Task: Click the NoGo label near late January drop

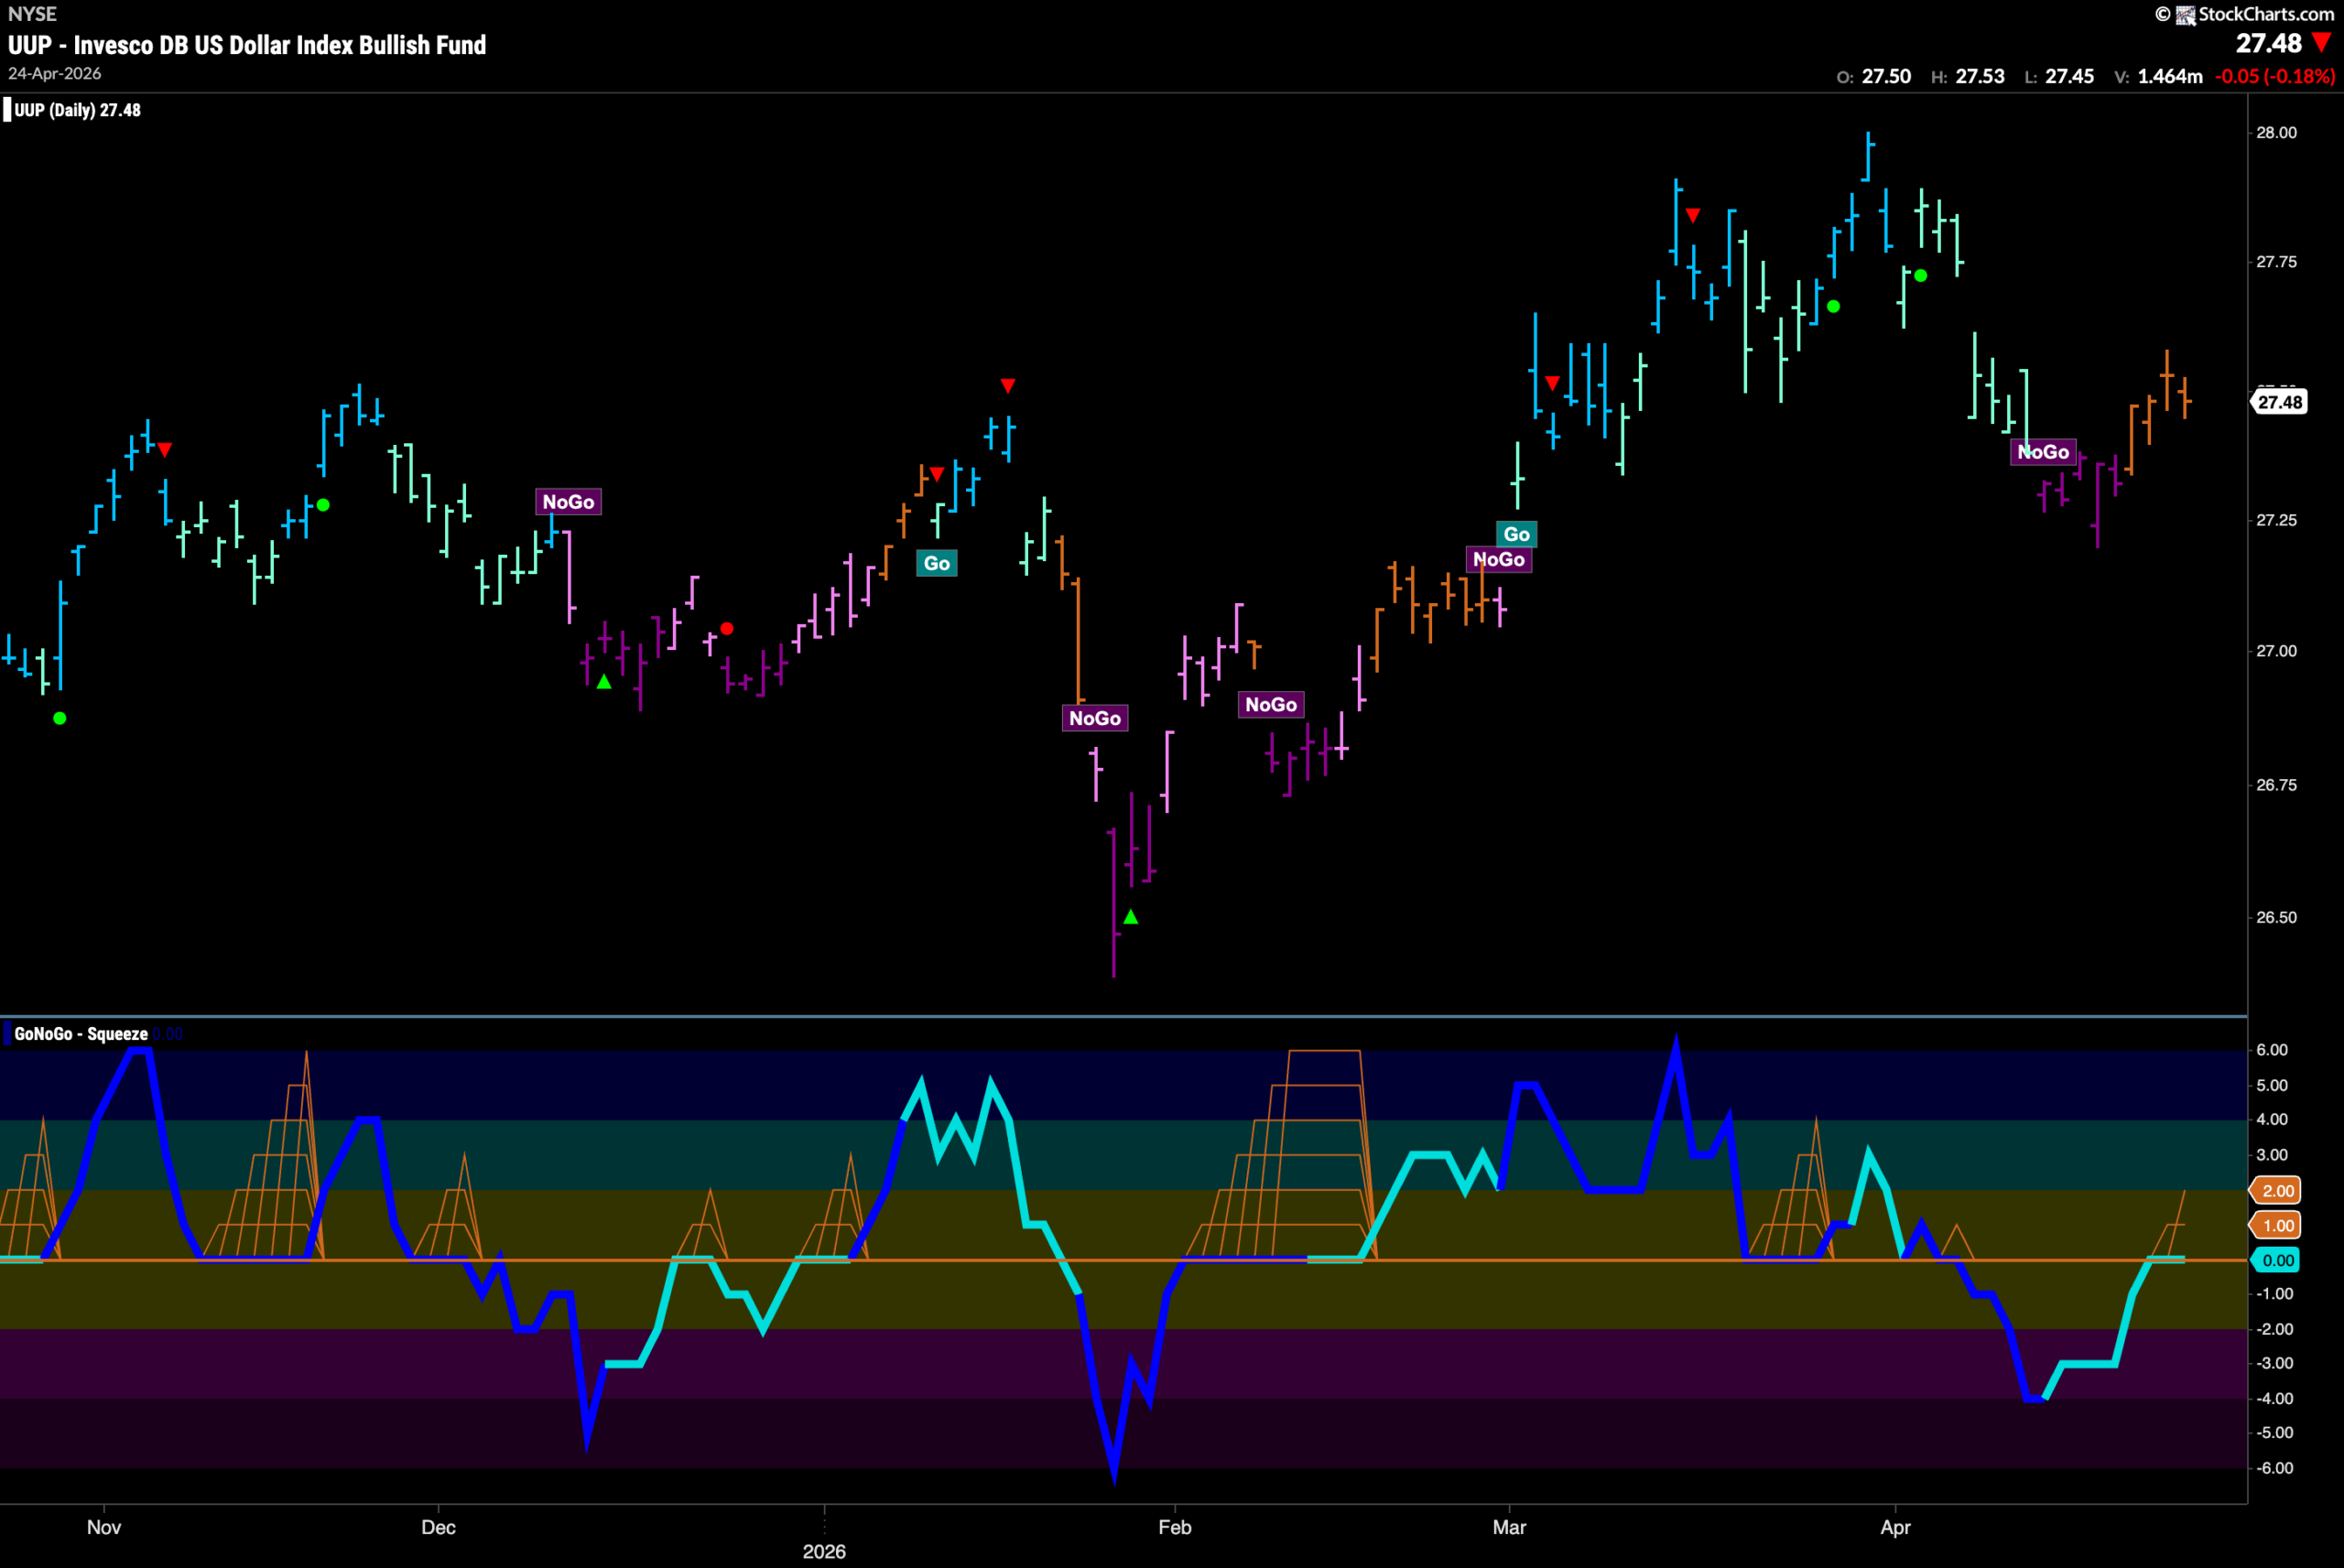Action: (x=1095, y=718)
